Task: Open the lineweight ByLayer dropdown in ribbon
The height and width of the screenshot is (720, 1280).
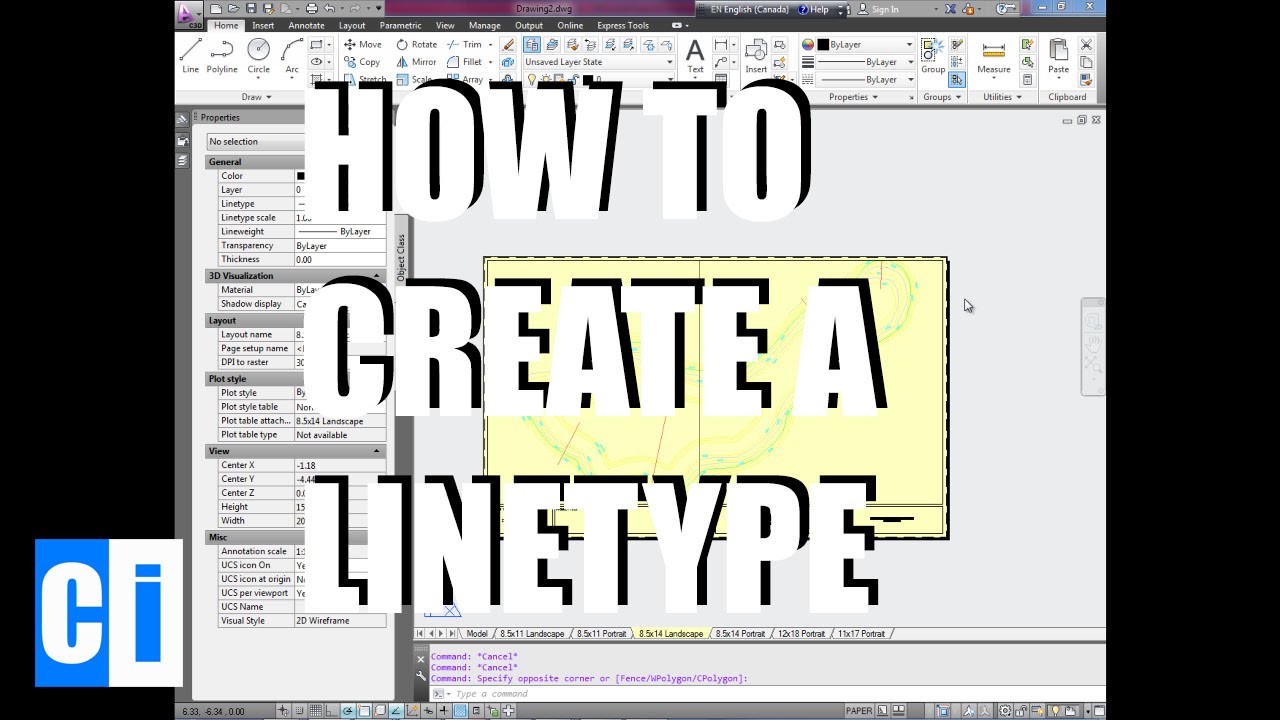Action: click(866, 62)
